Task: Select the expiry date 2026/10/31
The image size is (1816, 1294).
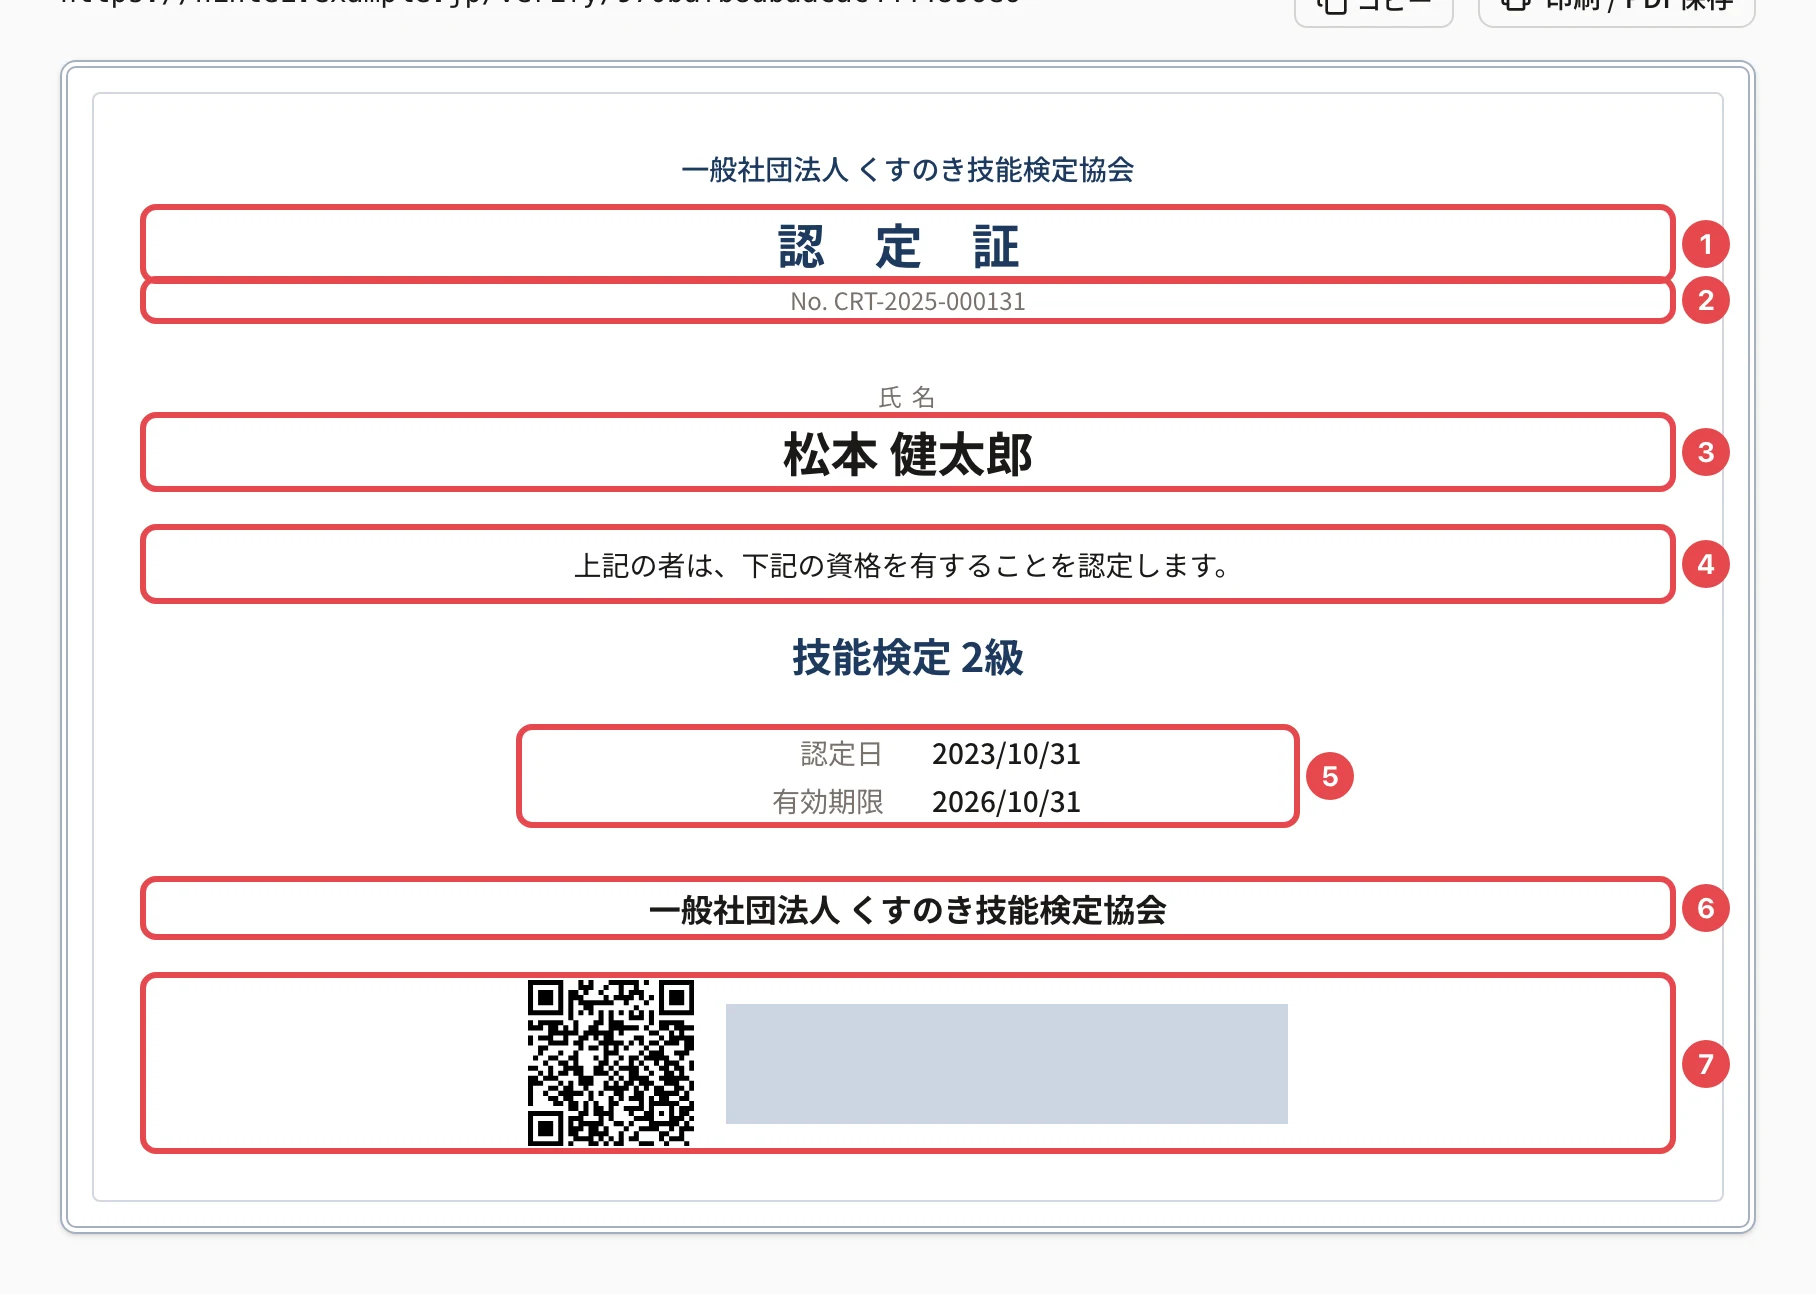Action: 1006,802
